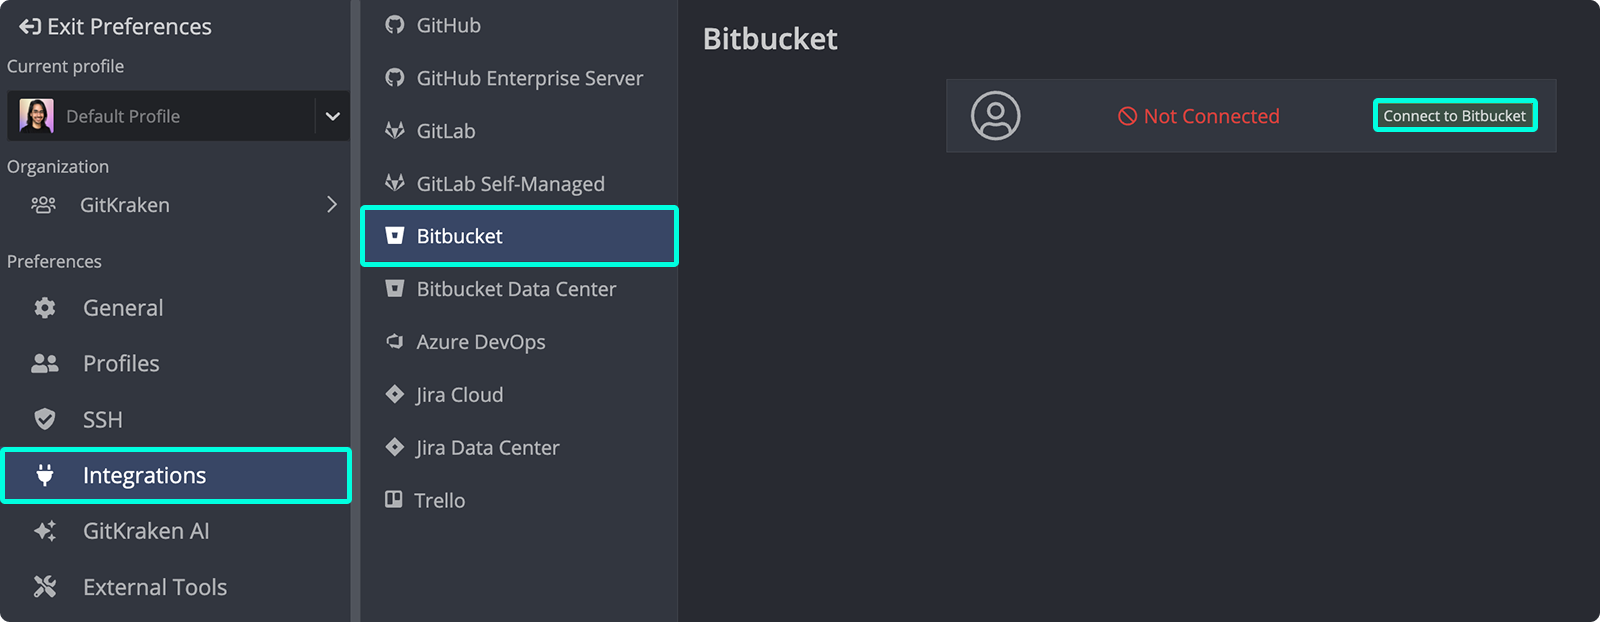Image resolution: width=1600 pixels, height=622 pixels.
Task: Click the External Tools wrench icon
Action: pyautogui.click(x=45, y=587)
